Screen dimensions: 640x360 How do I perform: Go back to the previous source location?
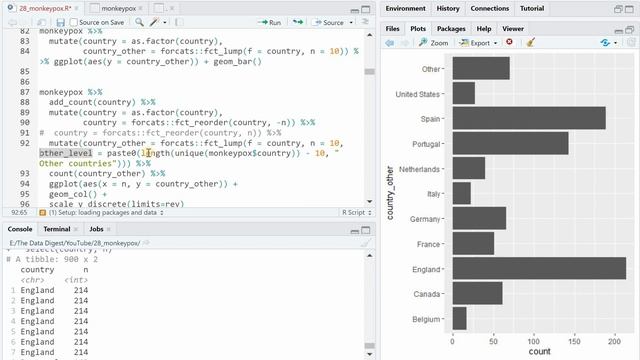click(13, 22)
